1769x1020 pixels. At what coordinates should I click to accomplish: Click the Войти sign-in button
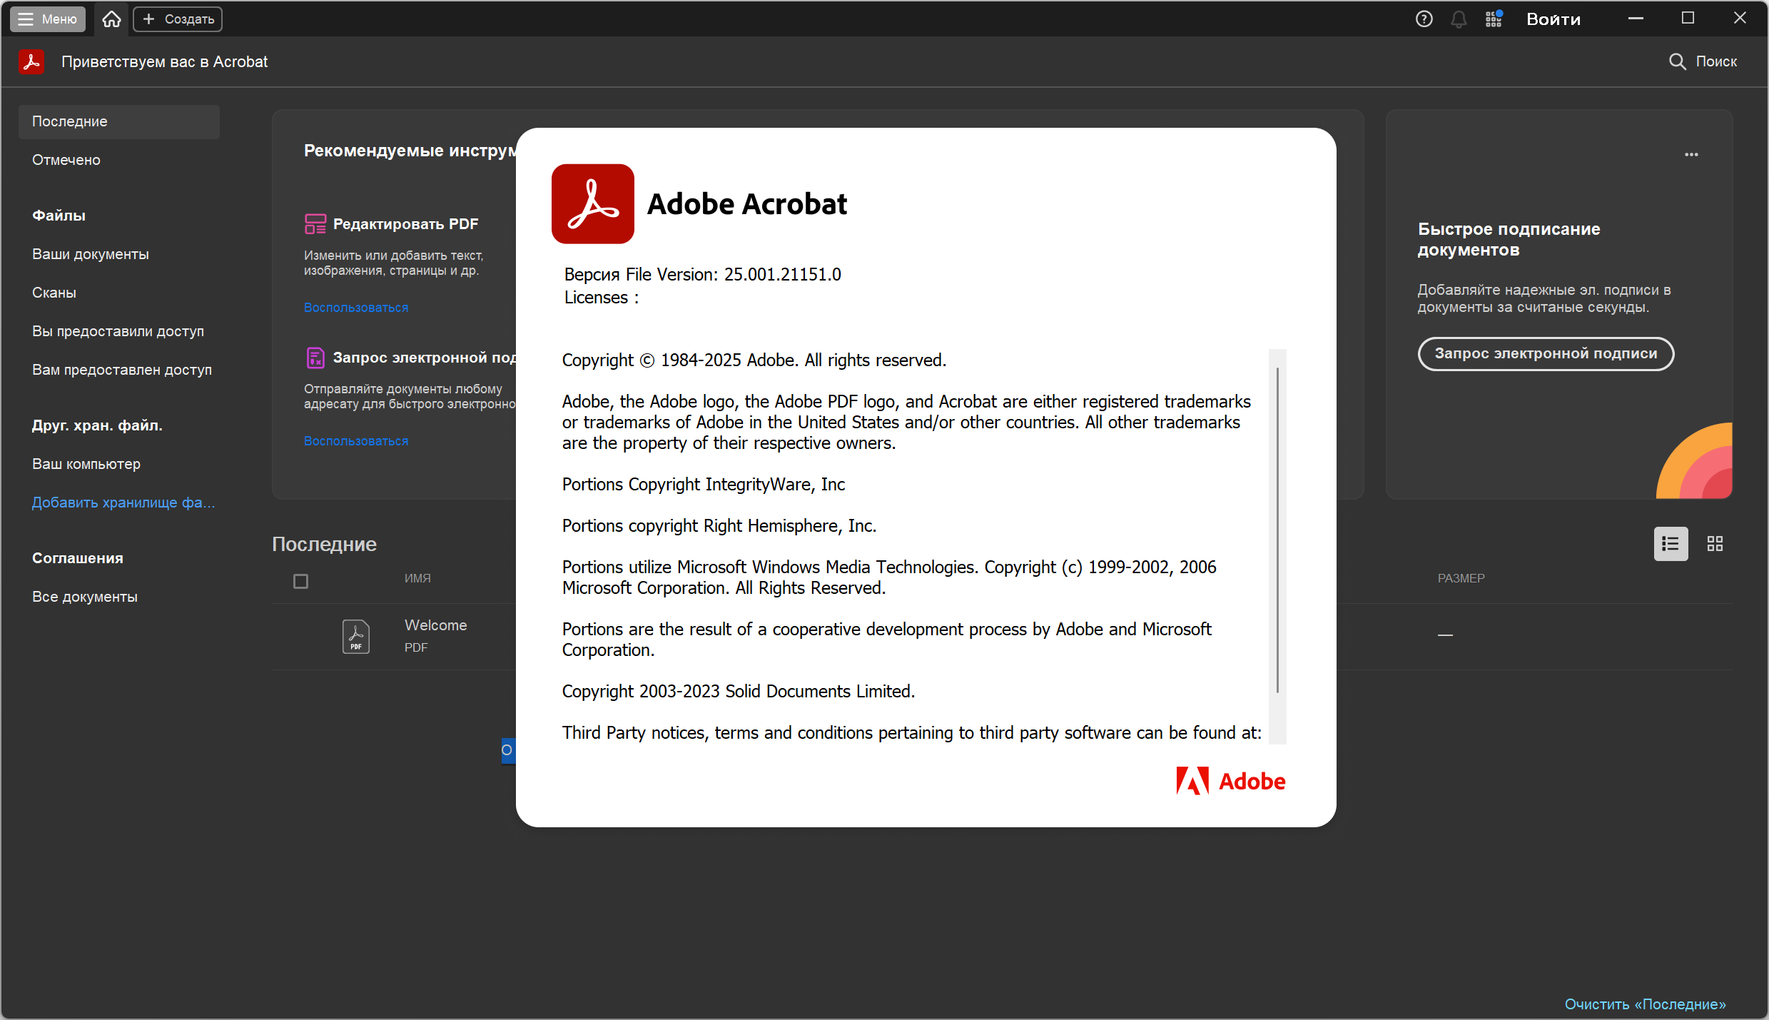coord(1553,19)
